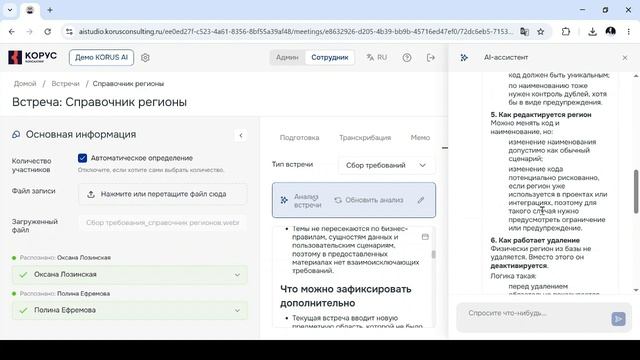
Task: Send message with the arrow button
Action: (x=618, y=318)
